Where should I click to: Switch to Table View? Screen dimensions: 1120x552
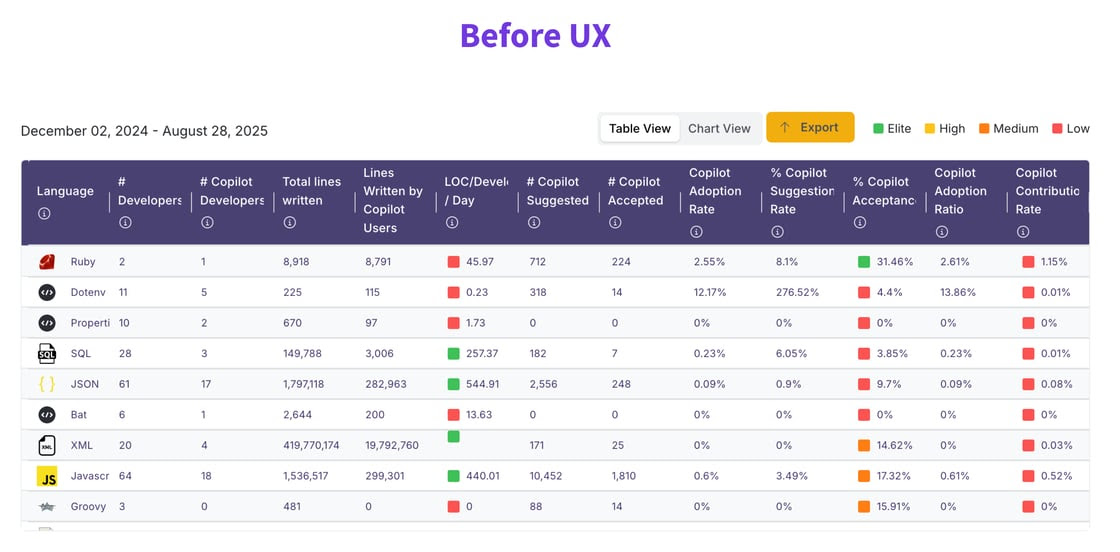tap(640, 128)
